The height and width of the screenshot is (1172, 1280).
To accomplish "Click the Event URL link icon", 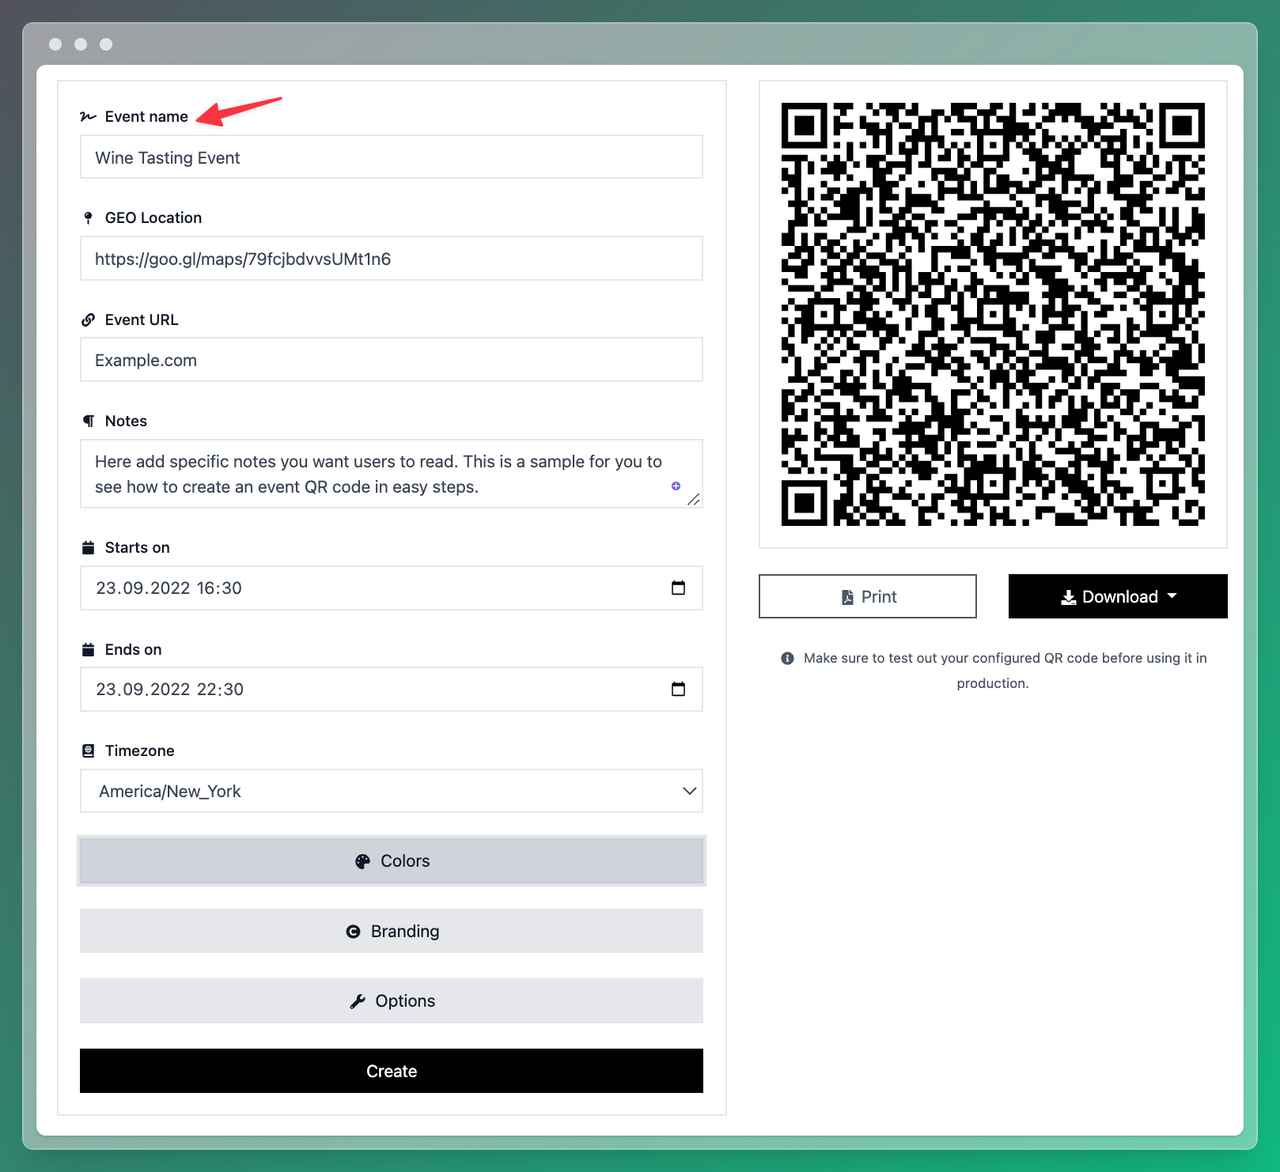I will (x=88, y=320).
